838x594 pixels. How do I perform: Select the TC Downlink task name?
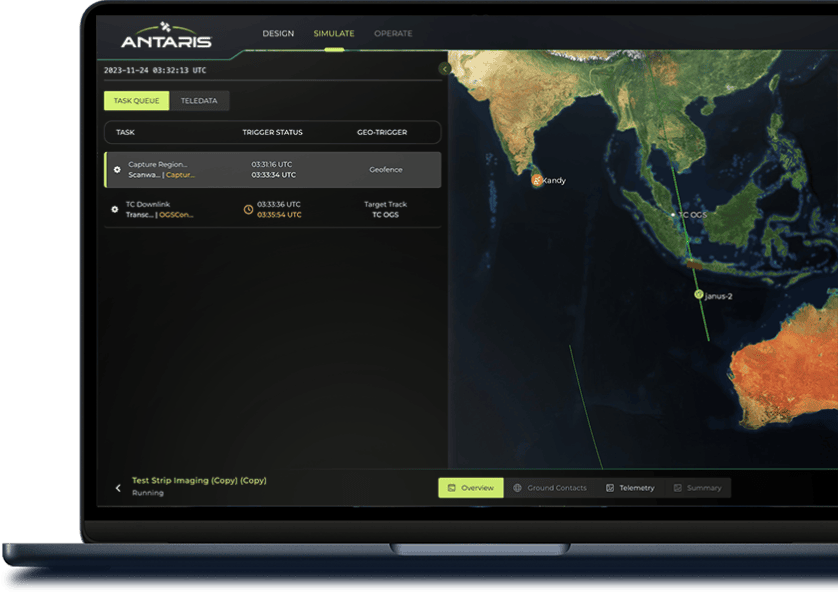[148, 204]
